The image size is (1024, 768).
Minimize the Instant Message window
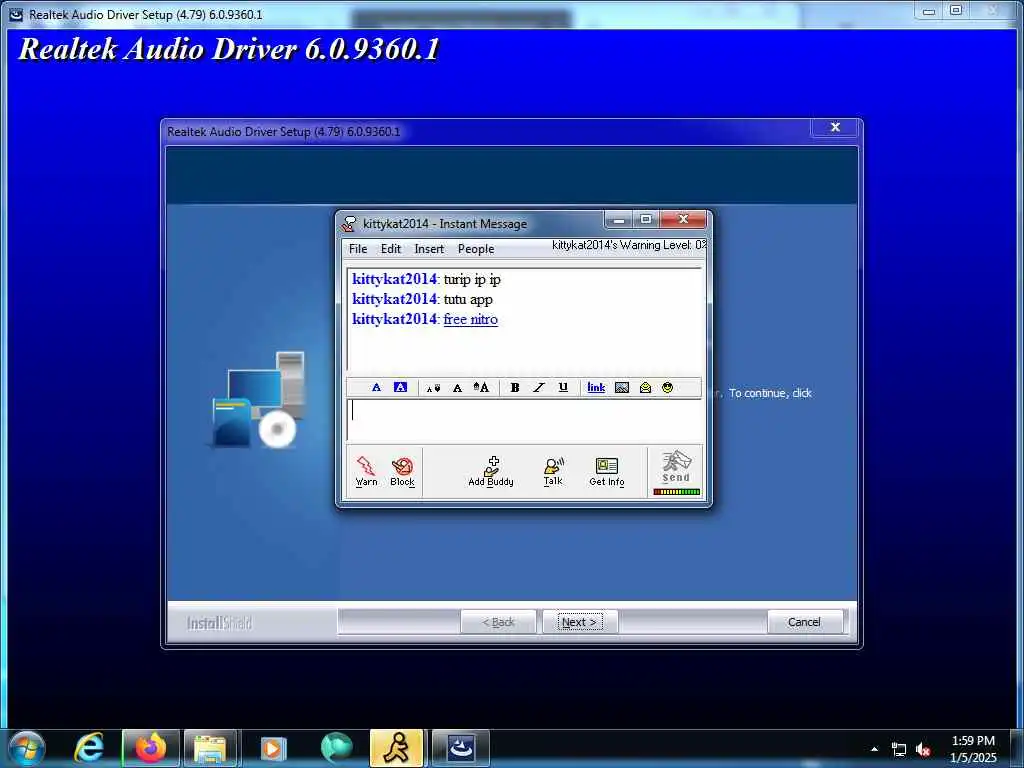pyautogui.click(x=618, y=220)
